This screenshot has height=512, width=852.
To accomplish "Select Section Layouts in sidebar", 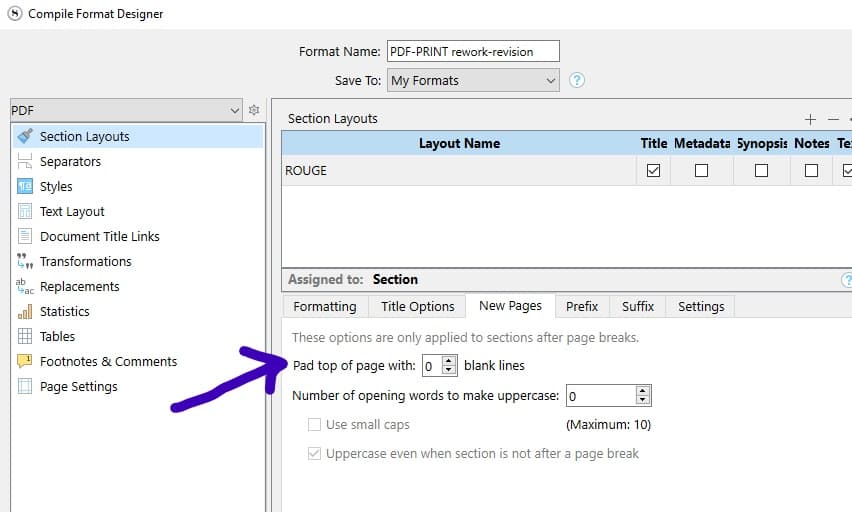I will (x=138, y=136).
